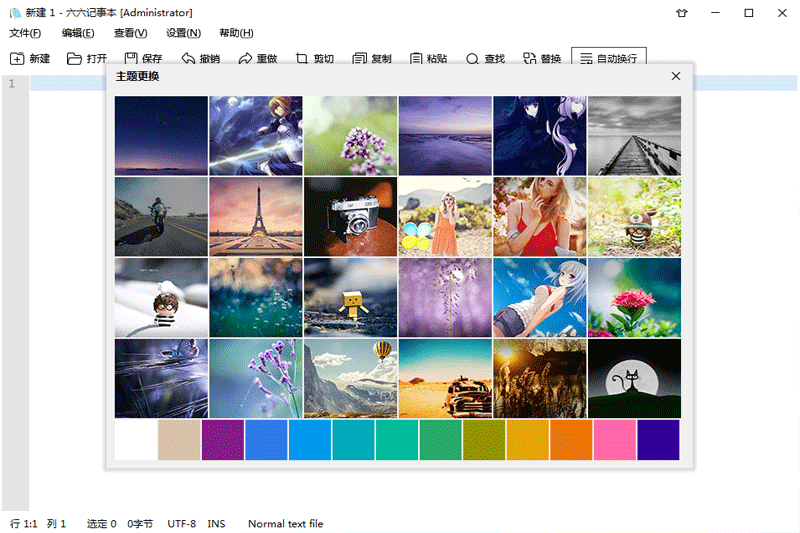Screen dimensions: 800x533
Task: Click the skin/theme shirt icon in title bar
Action: (x=682, y=13)
